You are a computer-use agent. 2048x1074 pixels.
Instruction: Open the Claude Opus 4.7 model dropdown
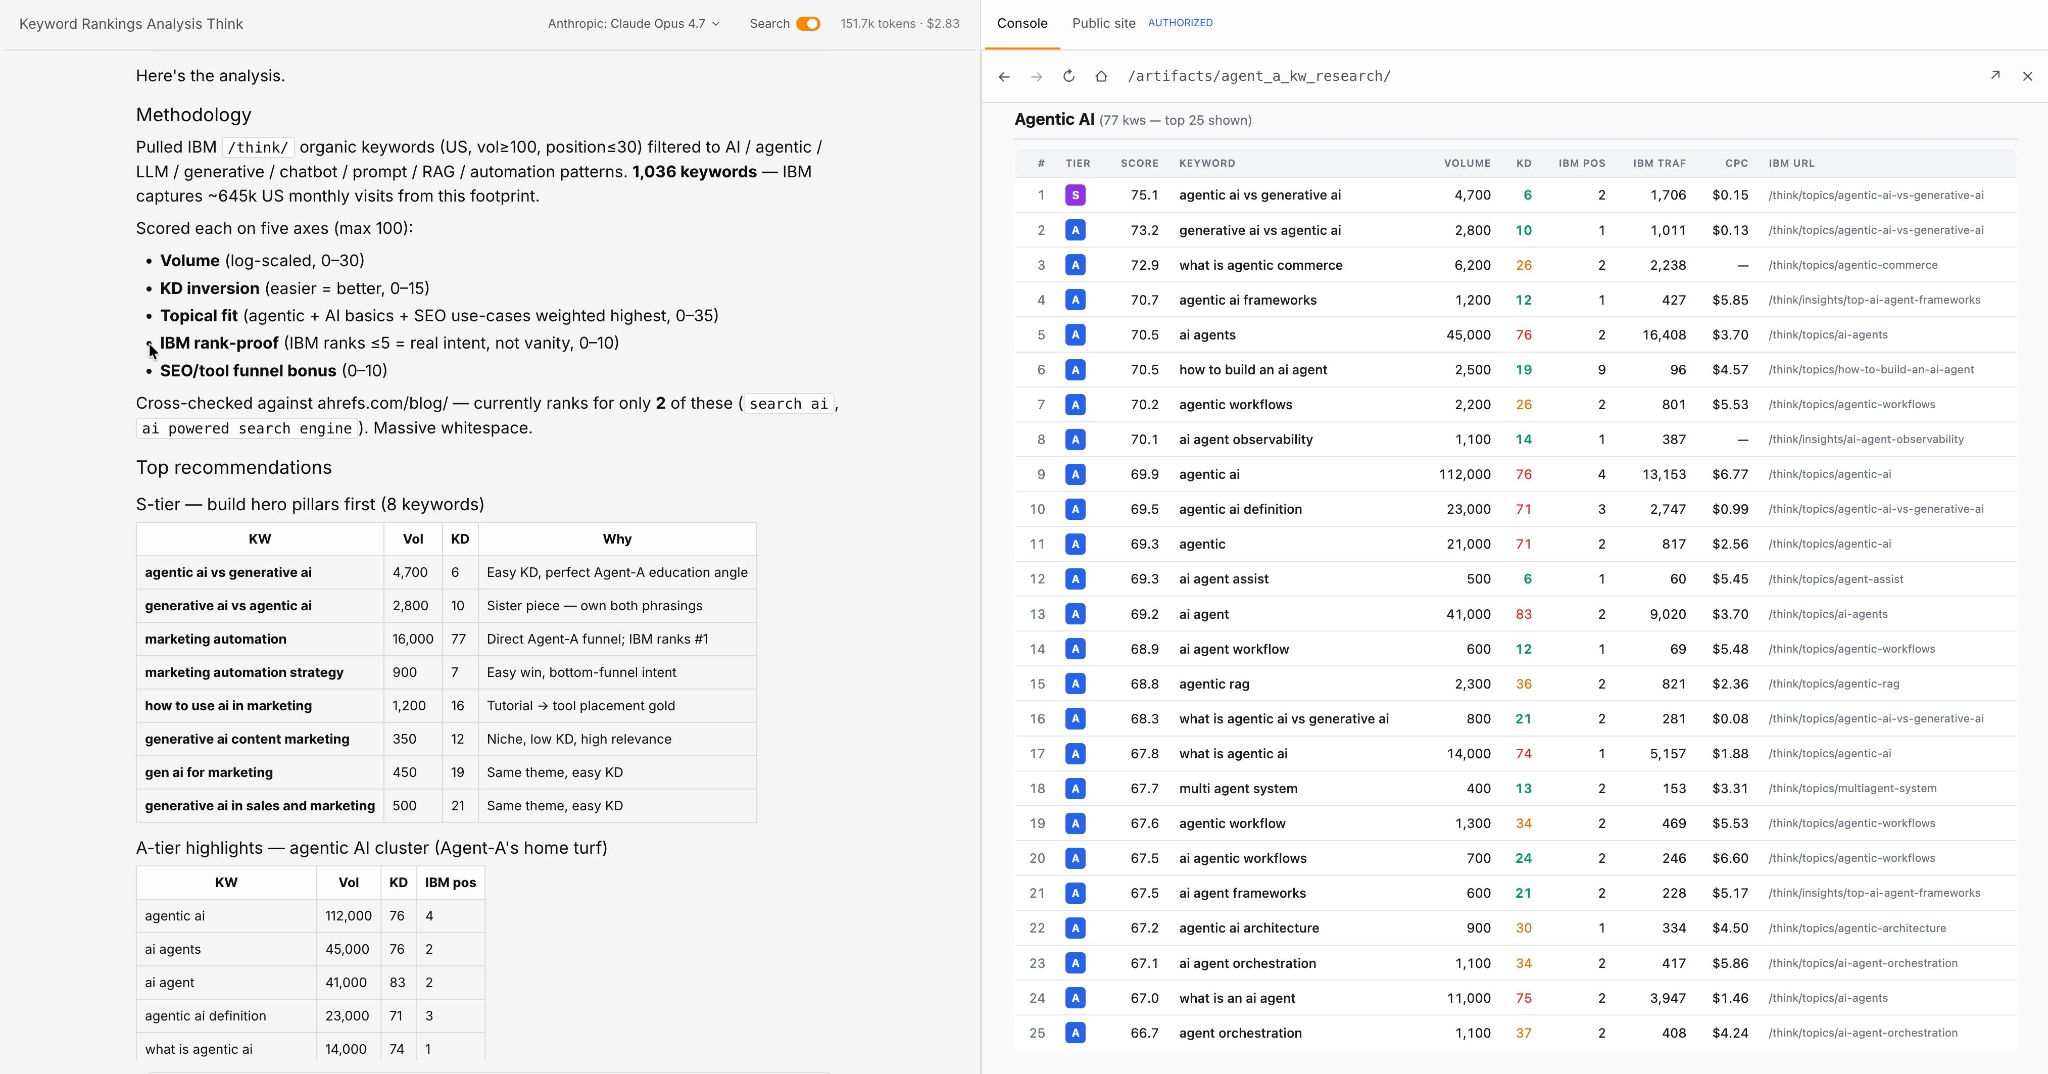(x=633, y=24)
